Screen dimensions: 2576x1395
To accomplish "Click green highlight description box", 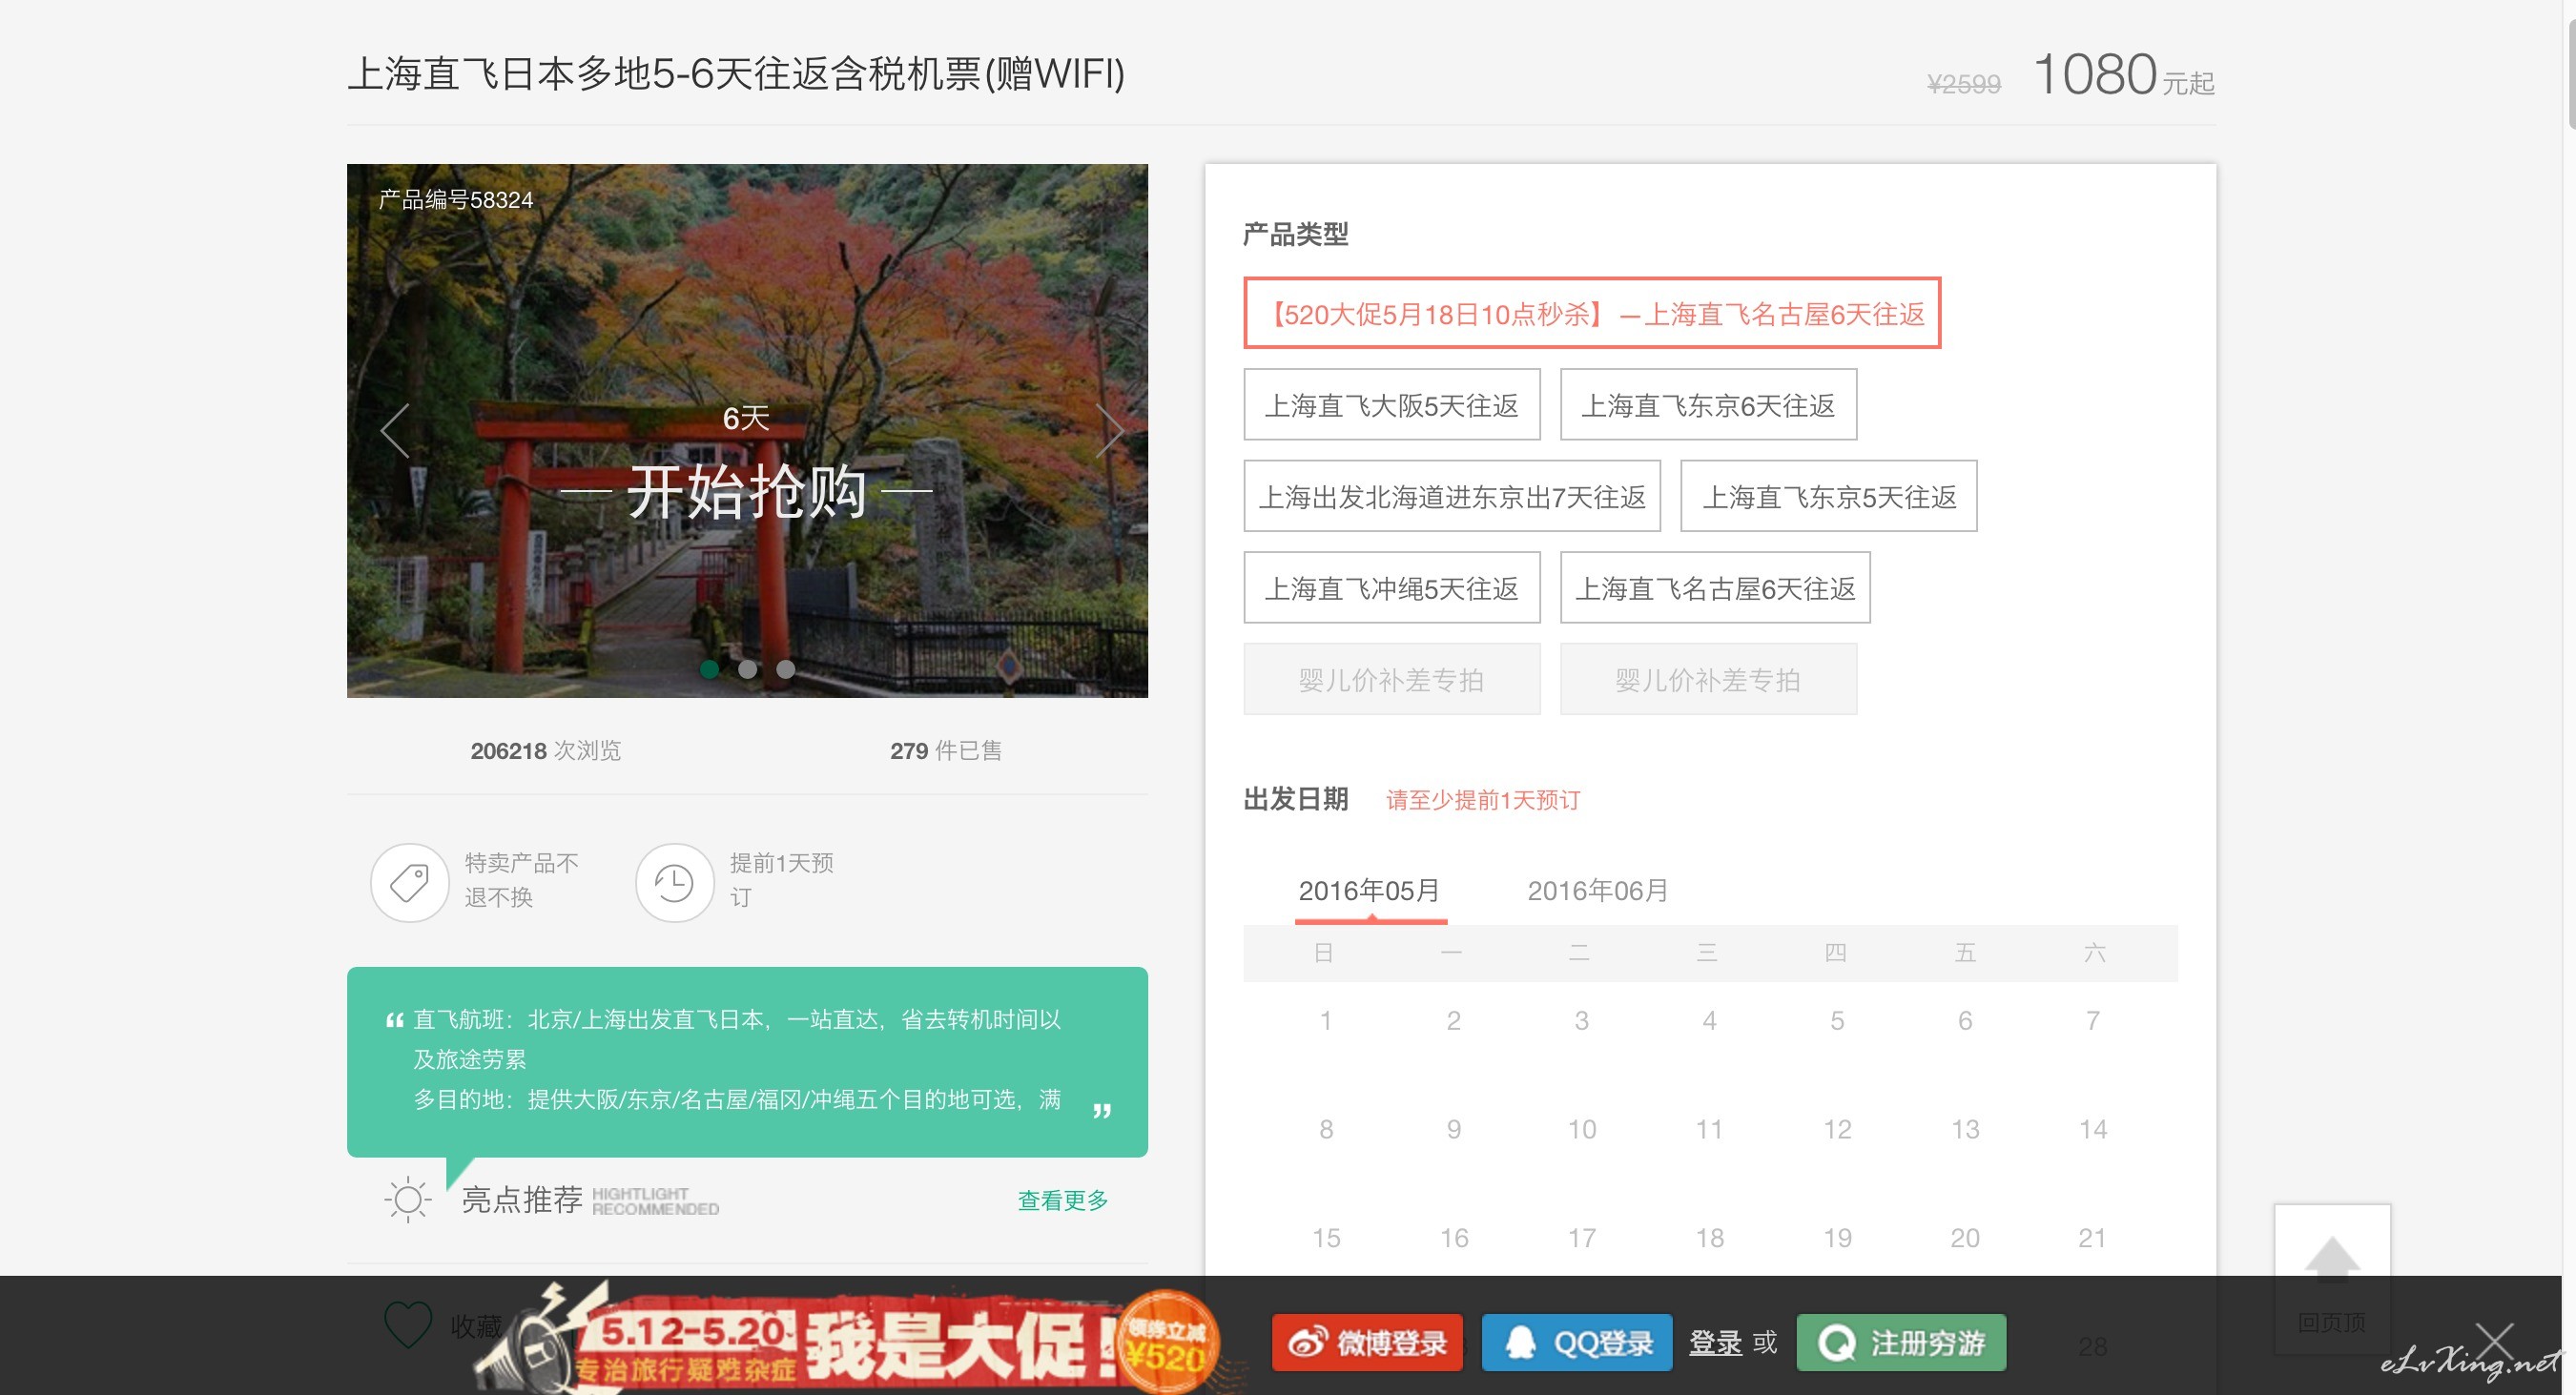I will click(x=747, y=1062).
